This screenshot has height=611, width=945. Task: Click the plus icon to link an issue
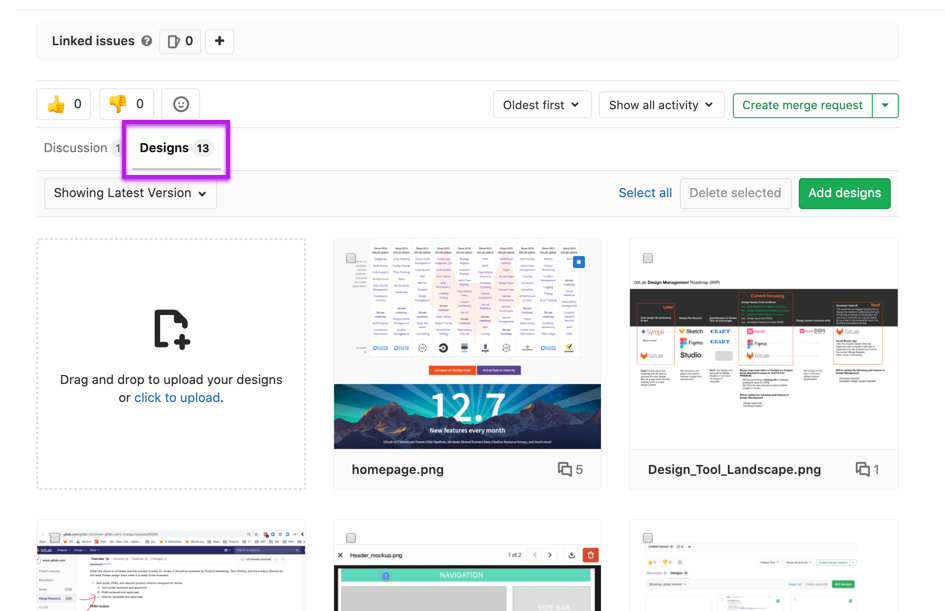pos(219,41)
